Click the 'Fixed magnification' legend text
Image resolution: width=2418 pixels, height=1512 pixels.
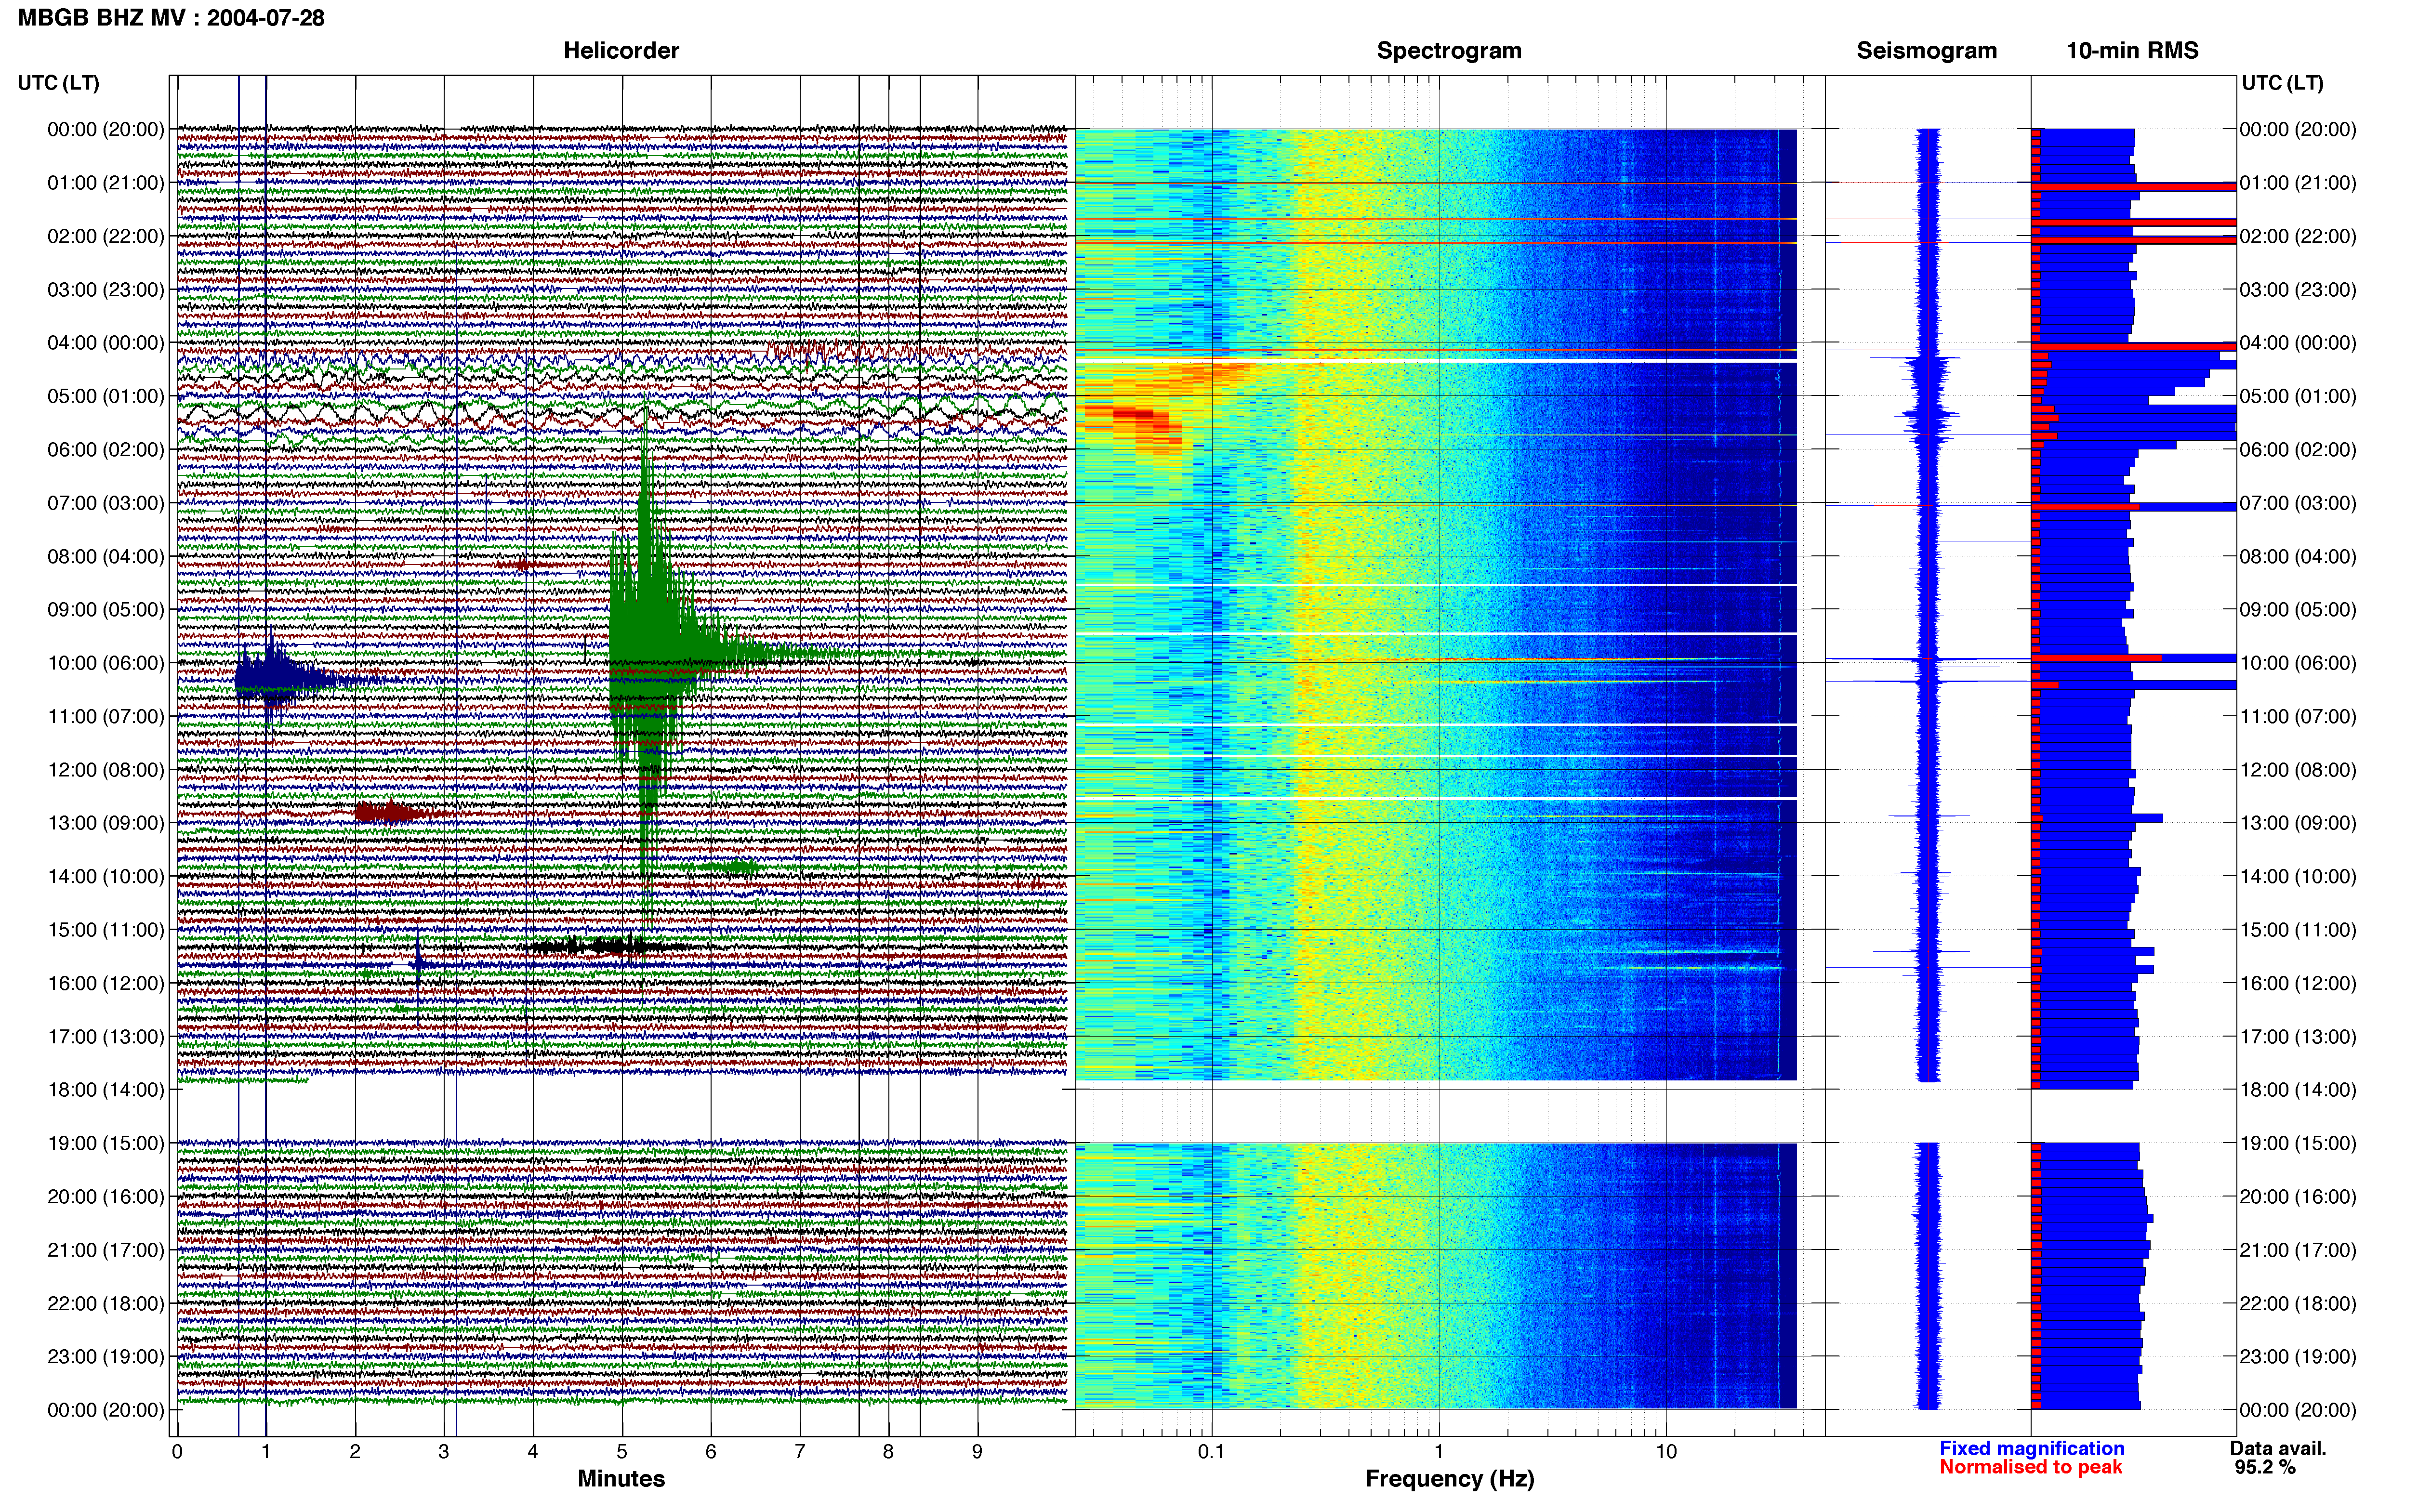[2031, 1448]
